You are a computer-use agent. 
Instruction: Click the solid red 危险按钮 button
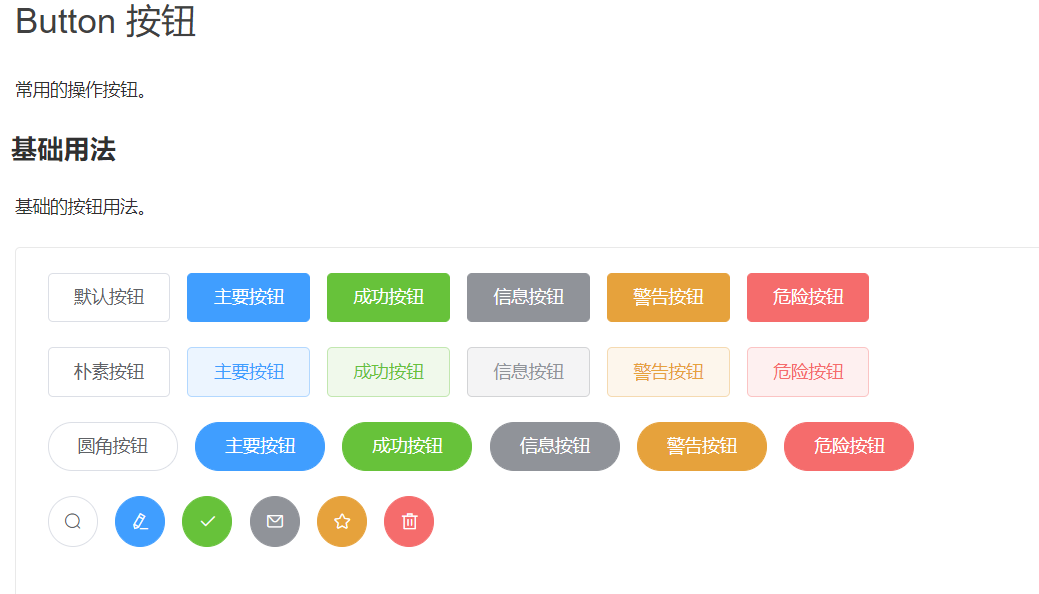808,297
